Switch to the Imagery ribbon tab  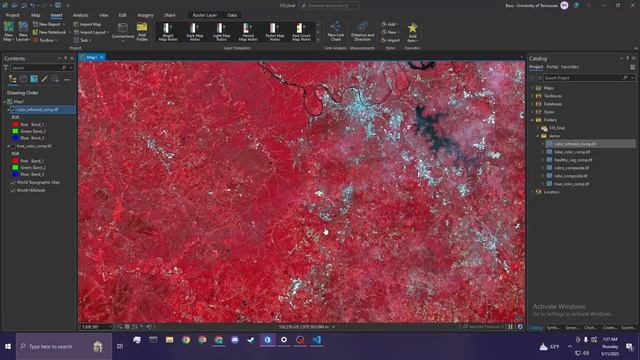145,15
